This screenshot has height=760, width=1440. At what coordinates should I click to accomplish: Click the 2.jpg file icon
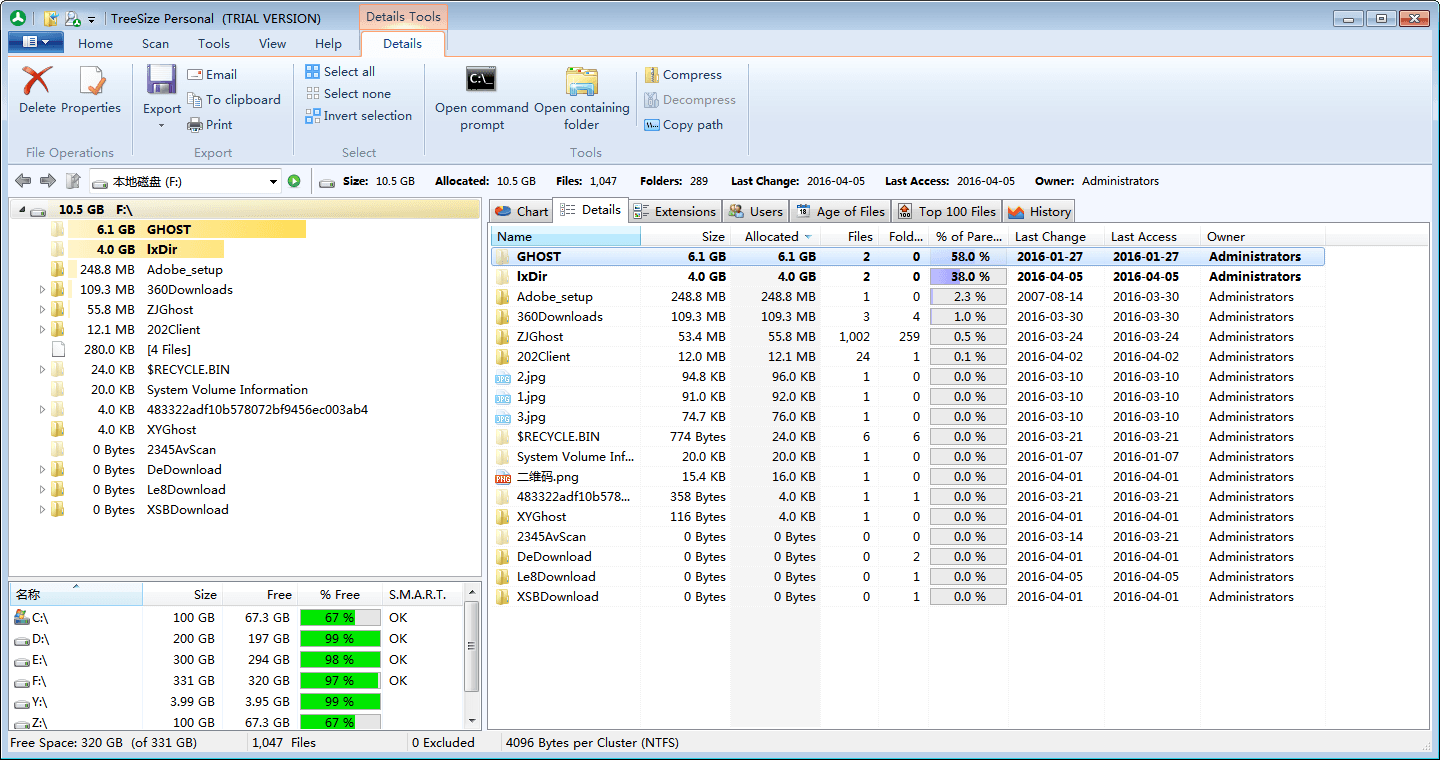click(503, 377)
